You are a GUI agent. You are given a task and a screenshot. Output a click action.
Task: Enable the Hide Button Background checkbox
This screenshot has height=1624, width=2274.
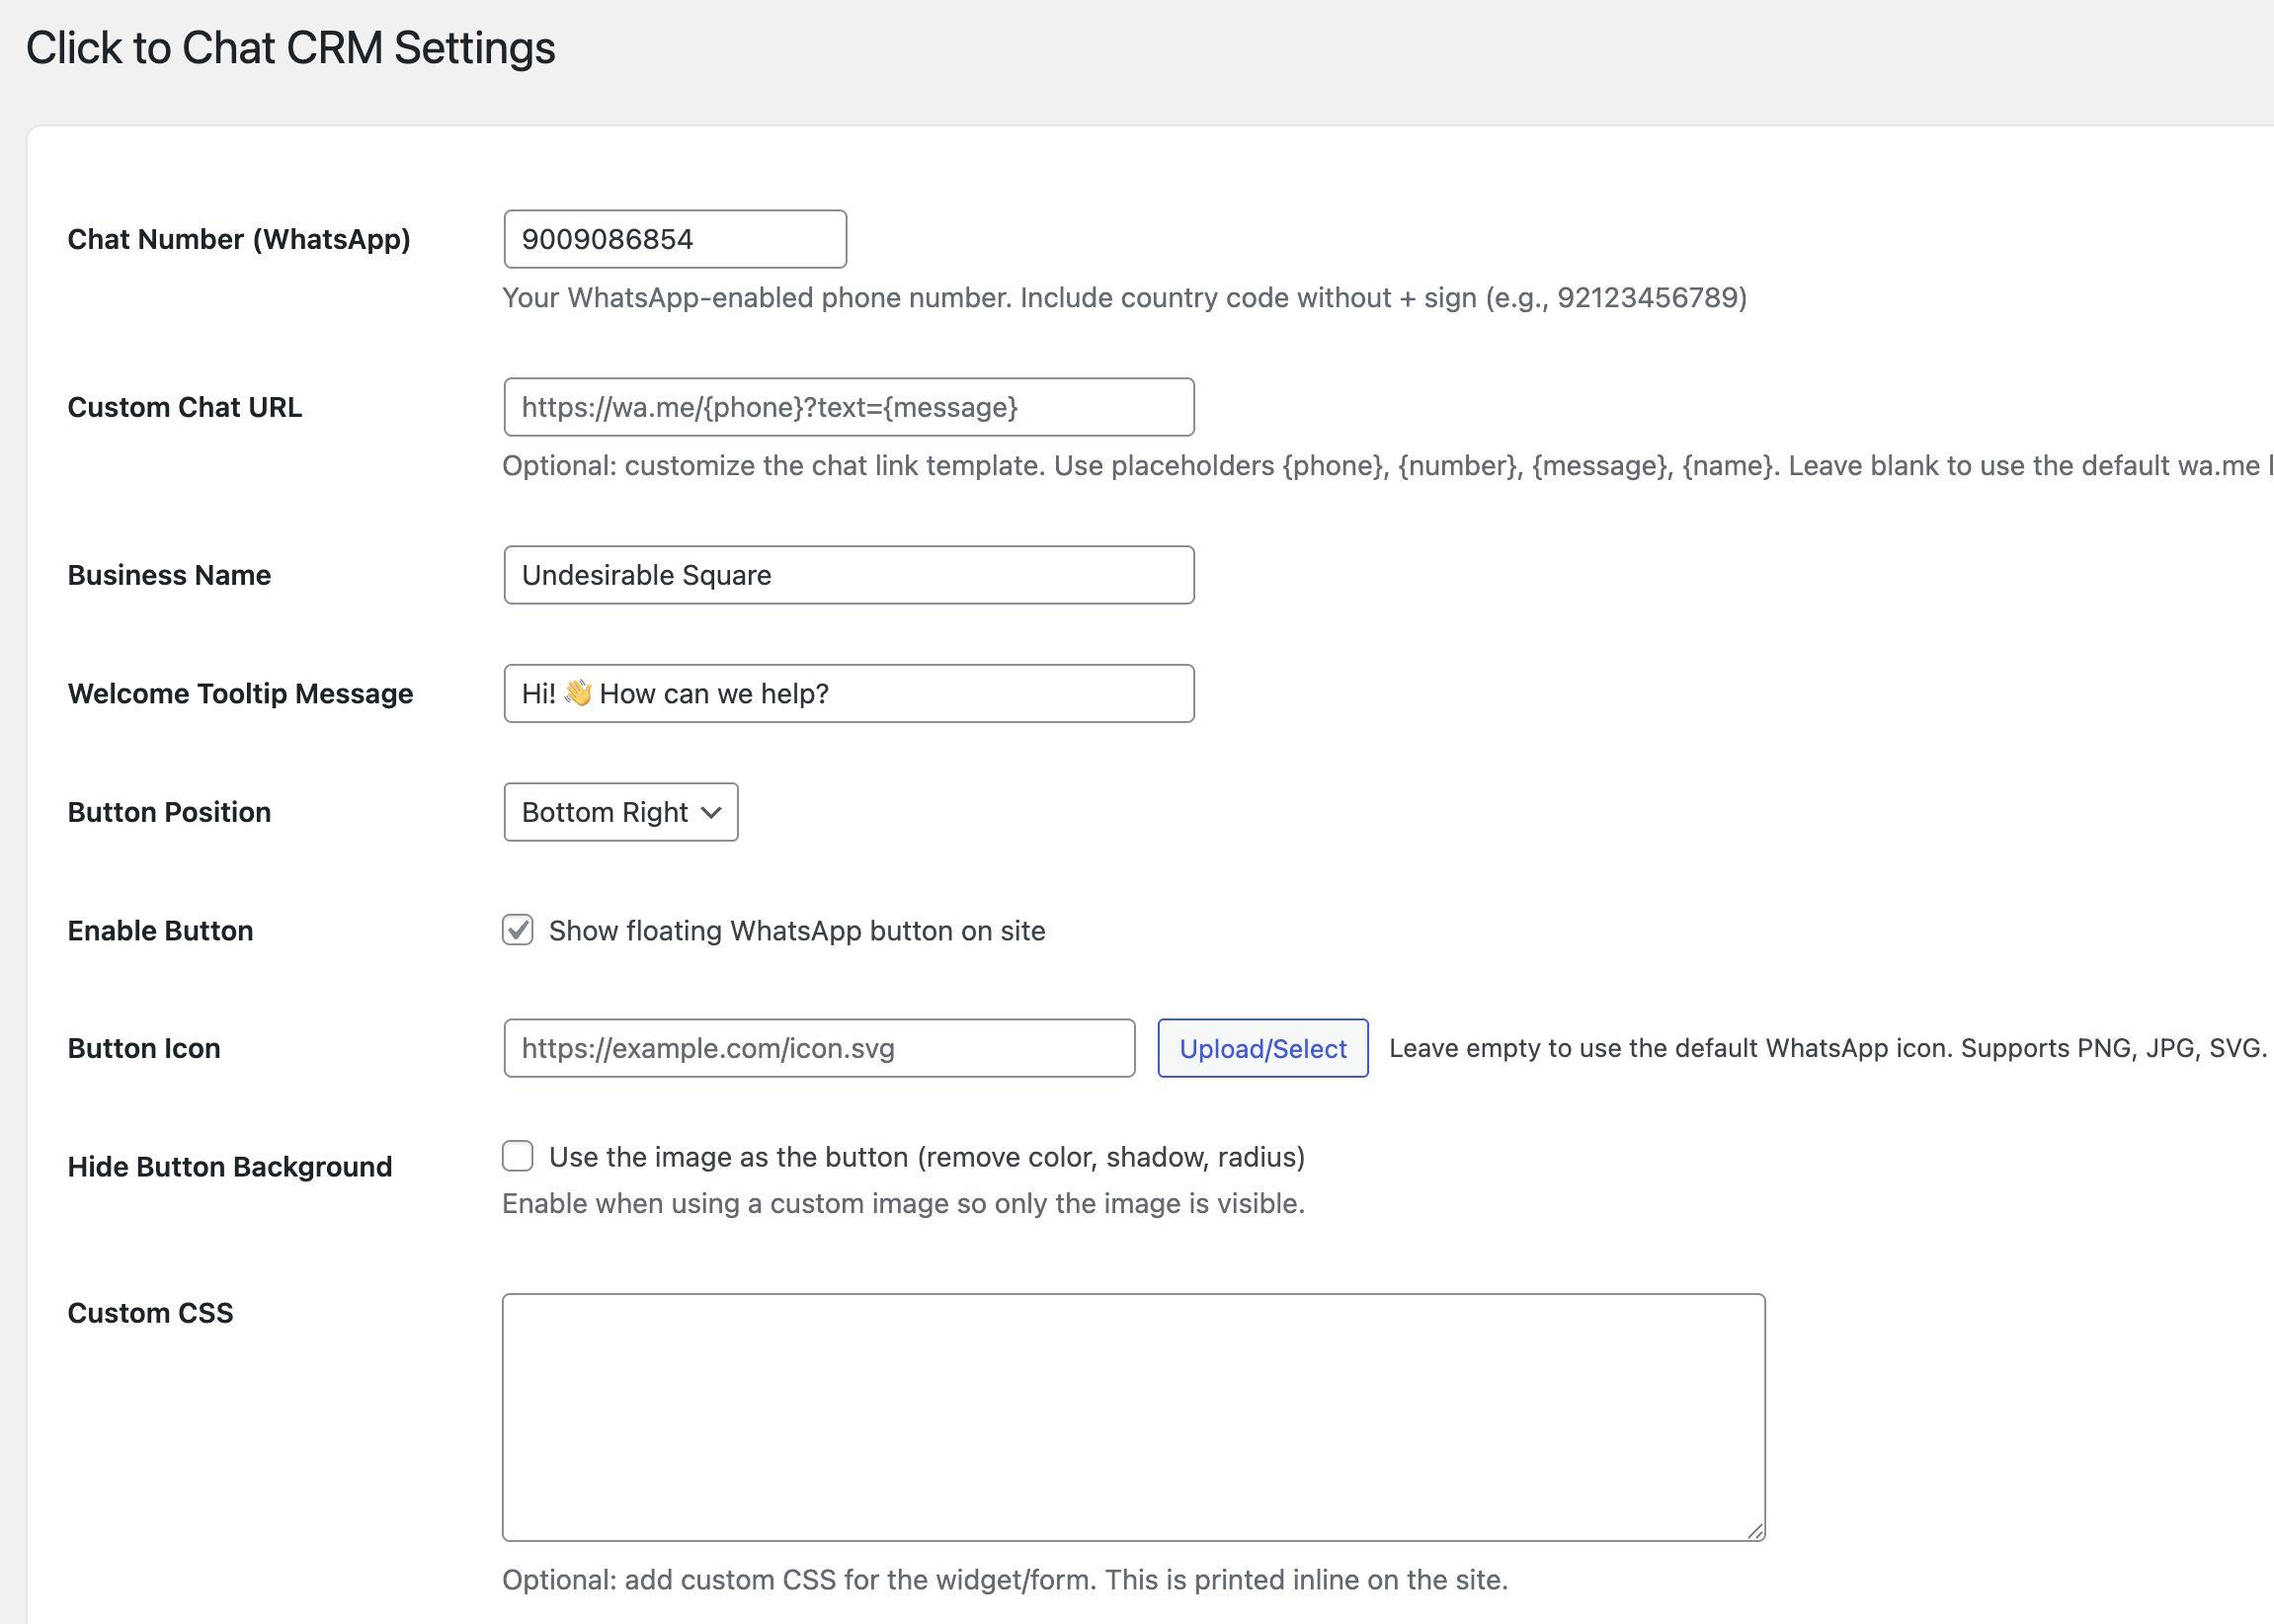(517, 1156)
